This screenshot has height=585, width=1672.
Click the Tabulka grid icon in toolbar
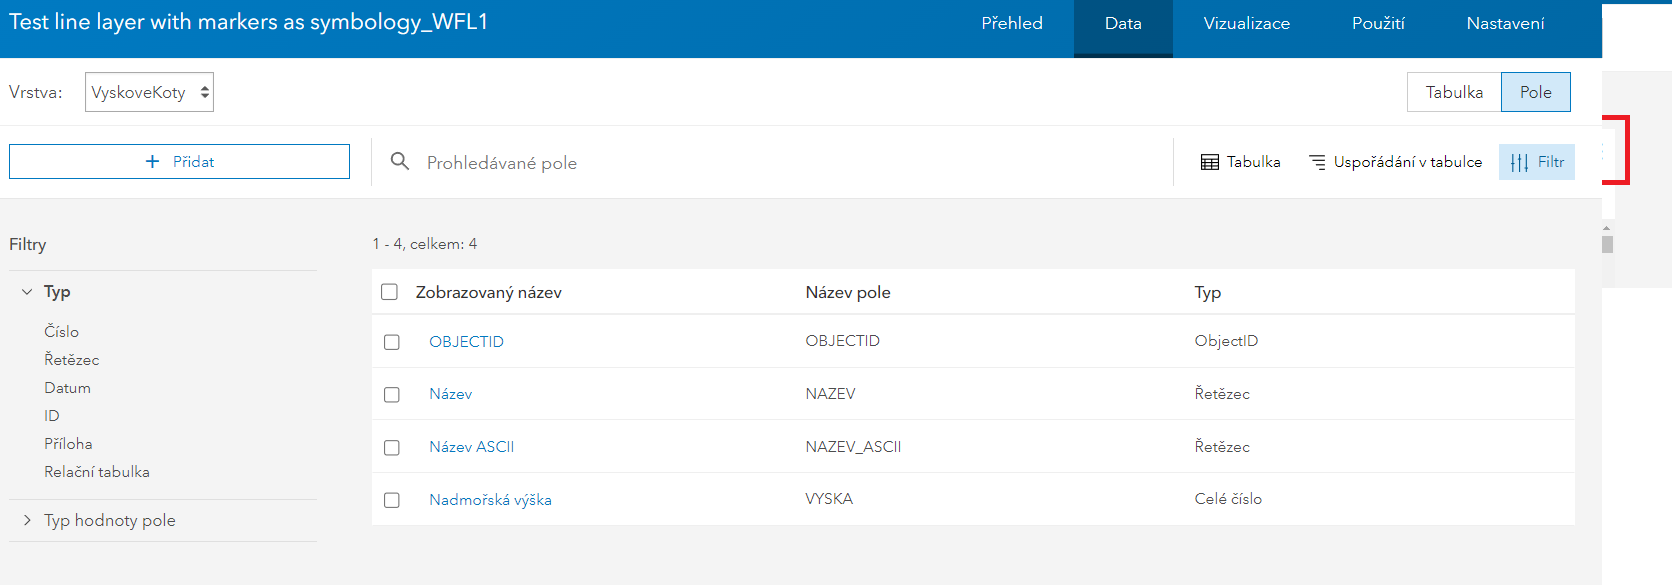(1210, 162)
